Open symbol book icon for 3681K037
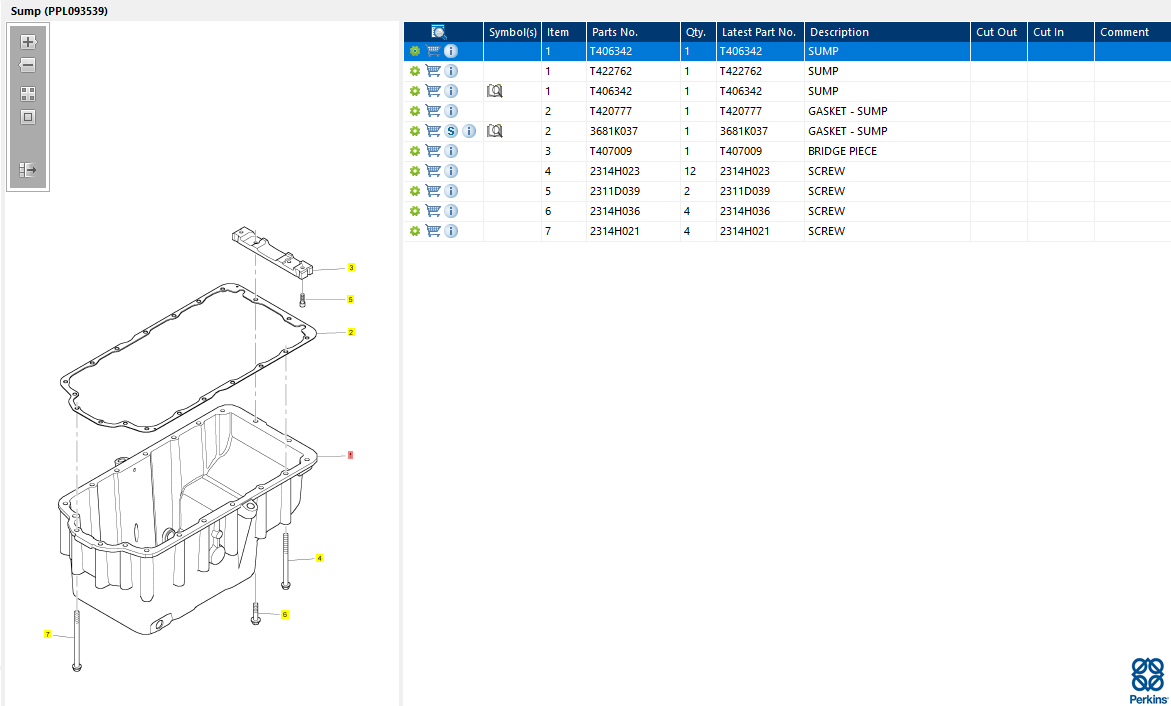Viewport: 1171px width, 706px height. click(x=494, y=131)
